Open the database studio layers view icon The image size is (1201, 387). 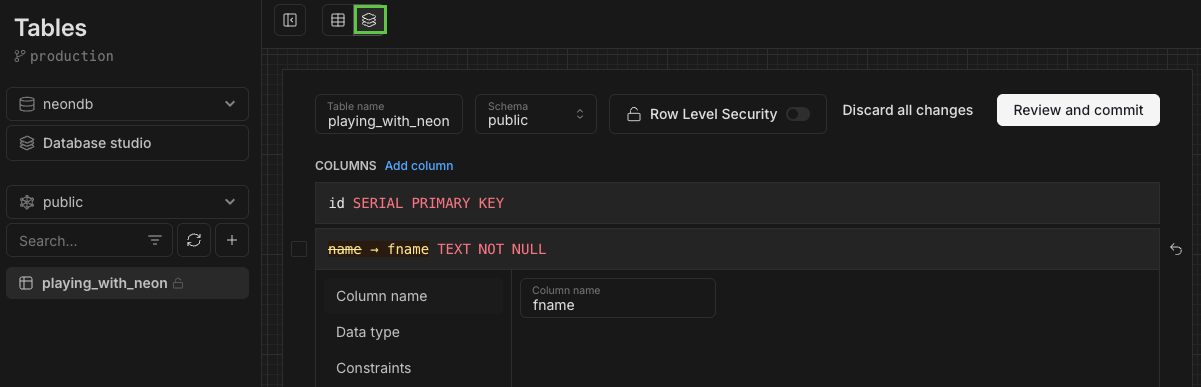point(370,20)
